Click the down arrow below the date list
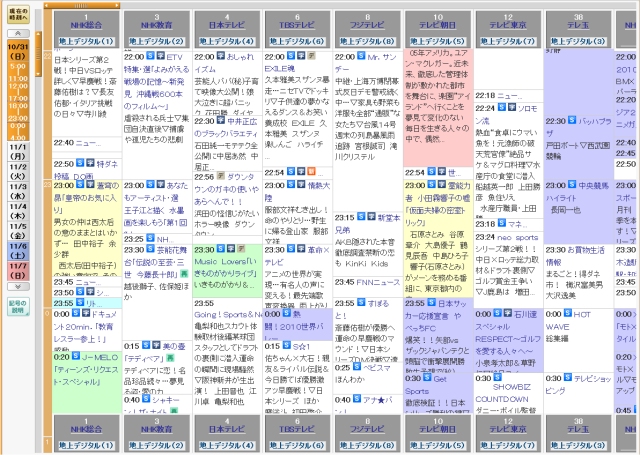 (x=18, y=286)
